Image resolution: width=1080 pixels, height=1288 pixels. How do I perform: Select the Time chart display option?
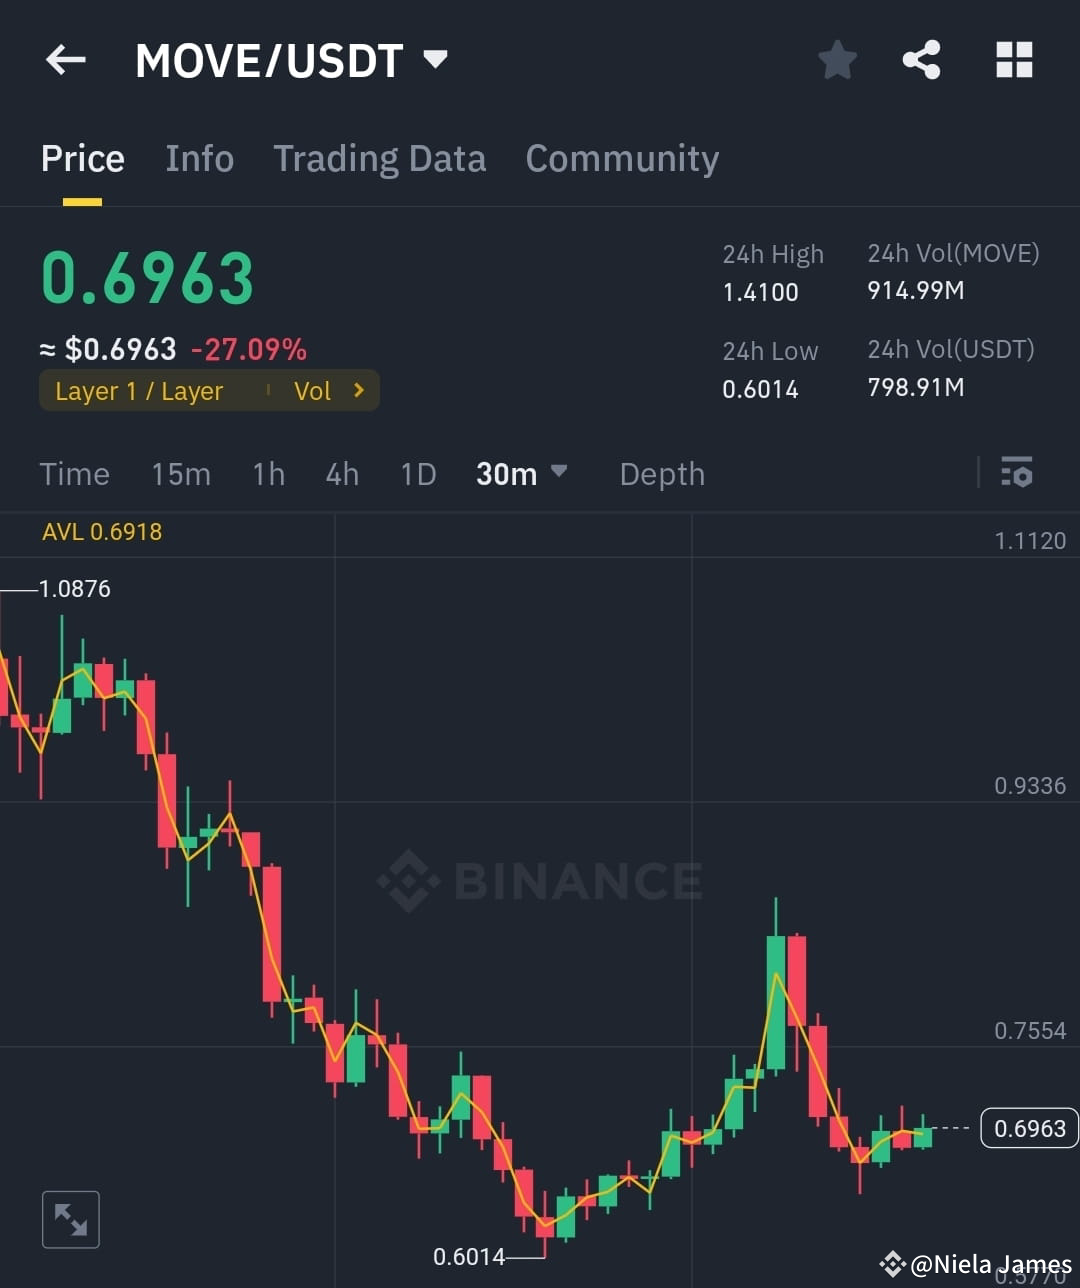click(x=74, y=474)
